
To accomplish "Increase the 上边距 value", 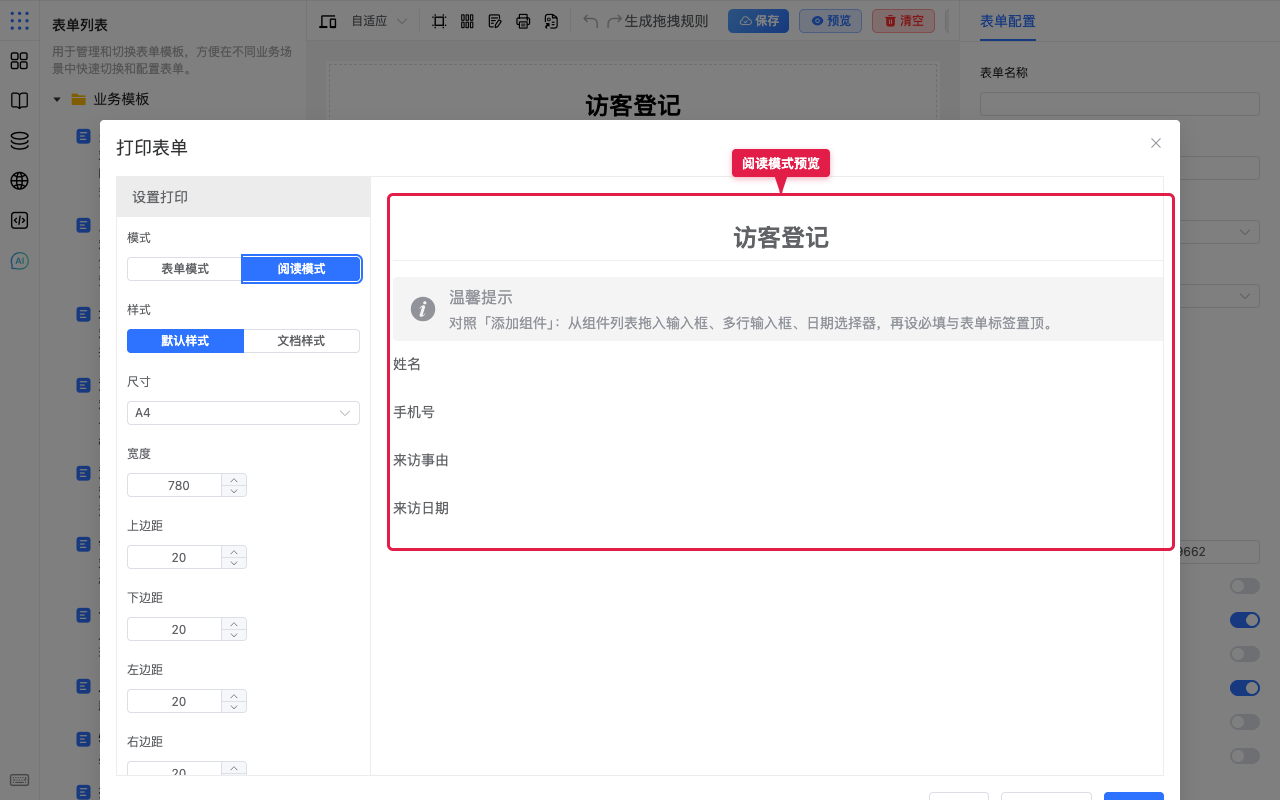I will pyautogui.click(x=234, y=551).
